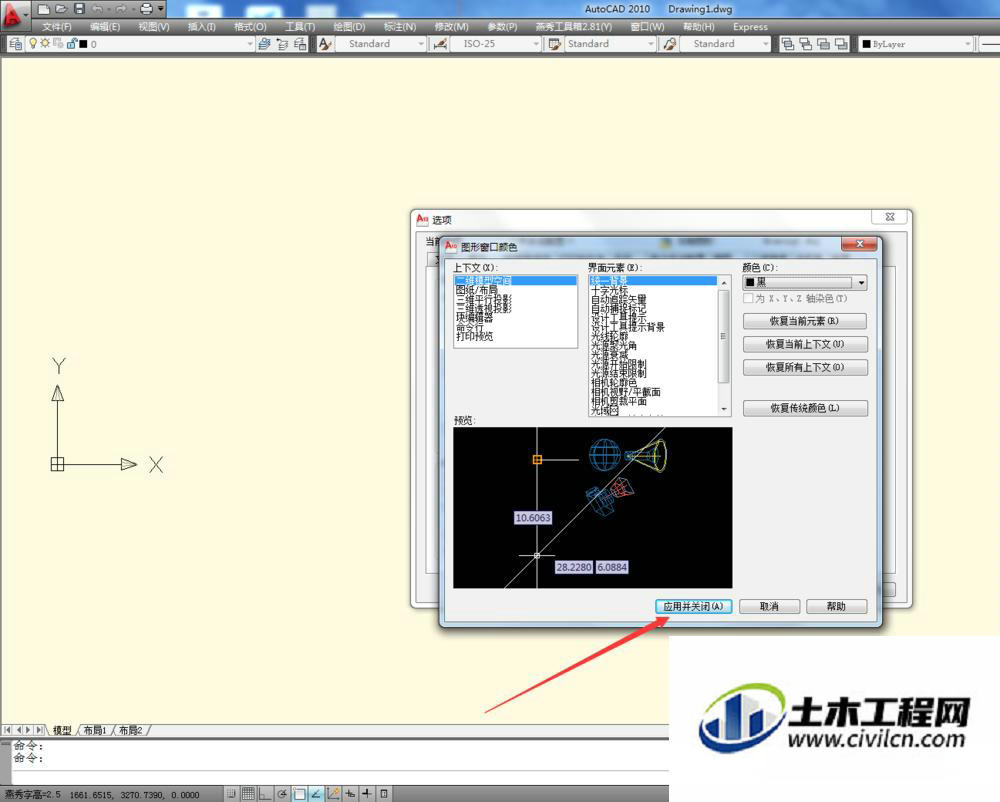Undo the last action

pyautogui.click(x=98, y=9)
